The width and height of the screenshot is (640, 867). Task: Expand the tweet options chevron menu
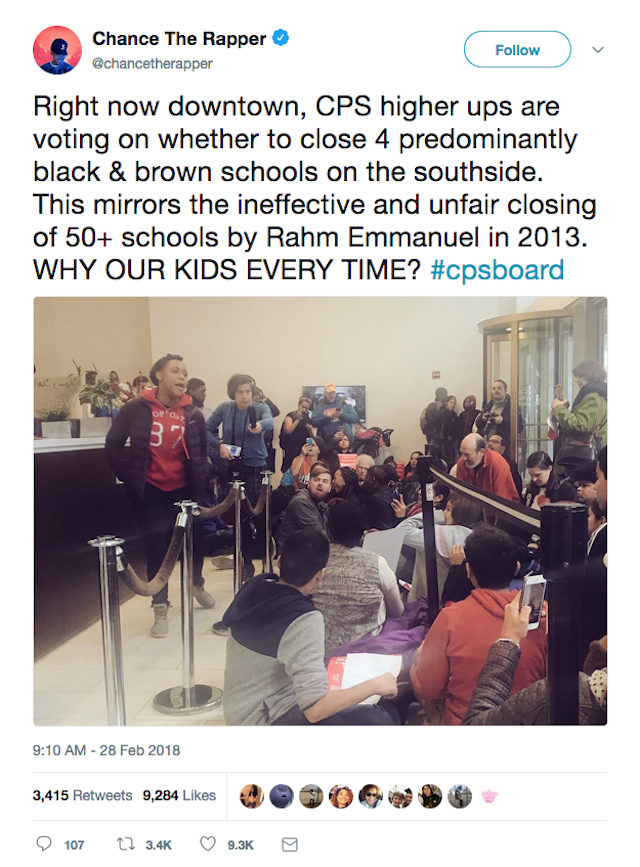598,49
